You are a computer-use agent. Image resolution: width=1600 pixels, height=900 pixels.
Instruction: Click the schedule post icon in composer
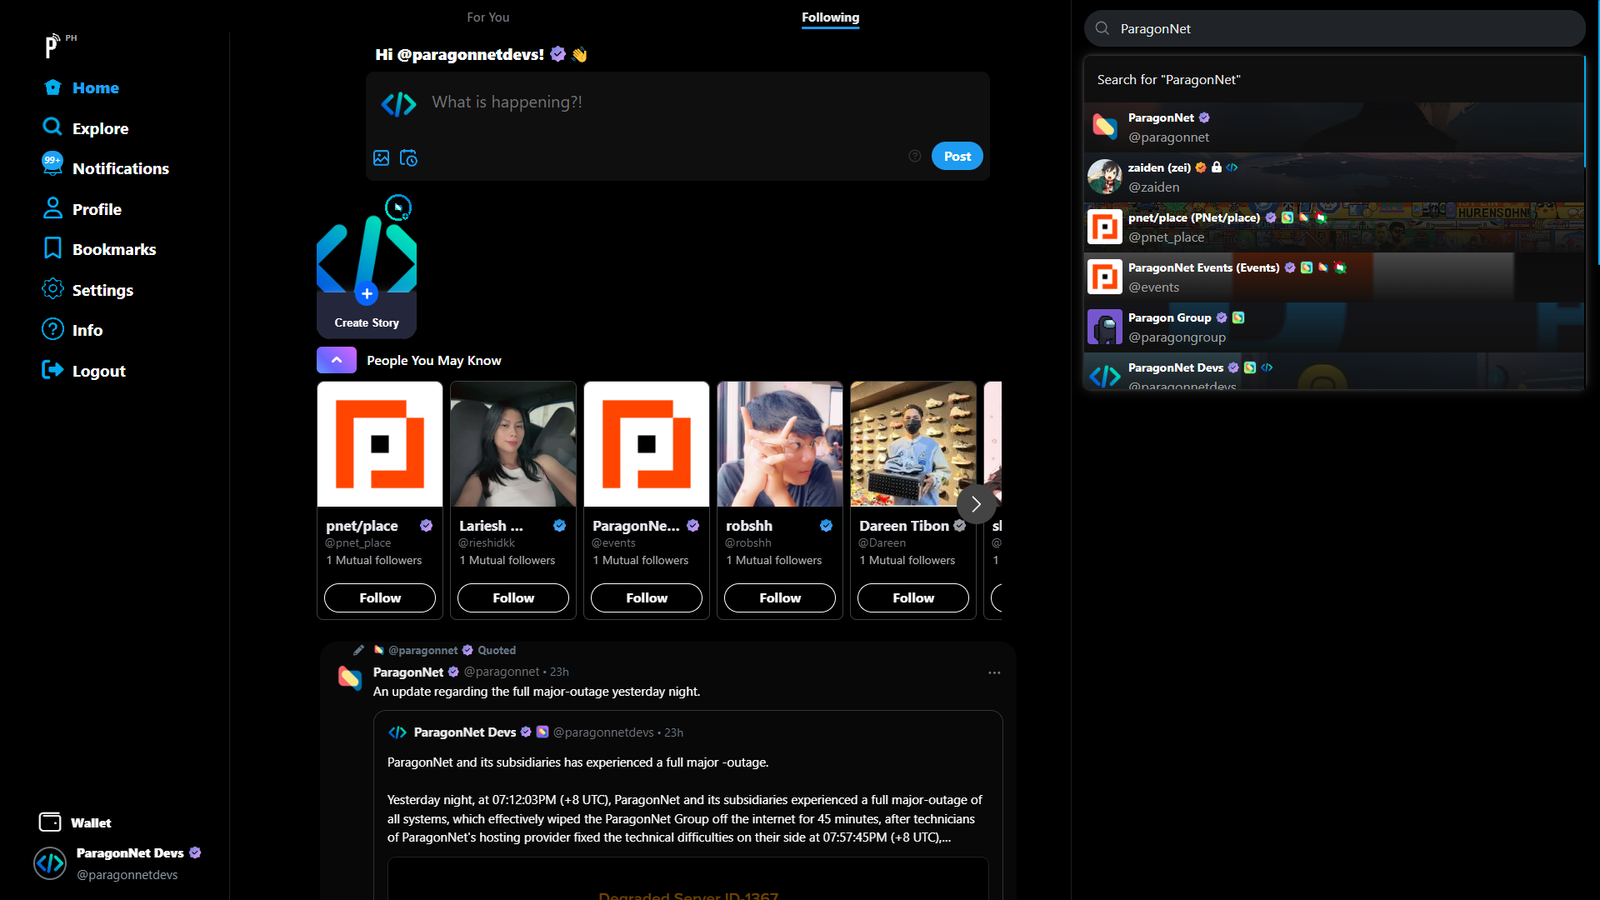tap(409, 158)
